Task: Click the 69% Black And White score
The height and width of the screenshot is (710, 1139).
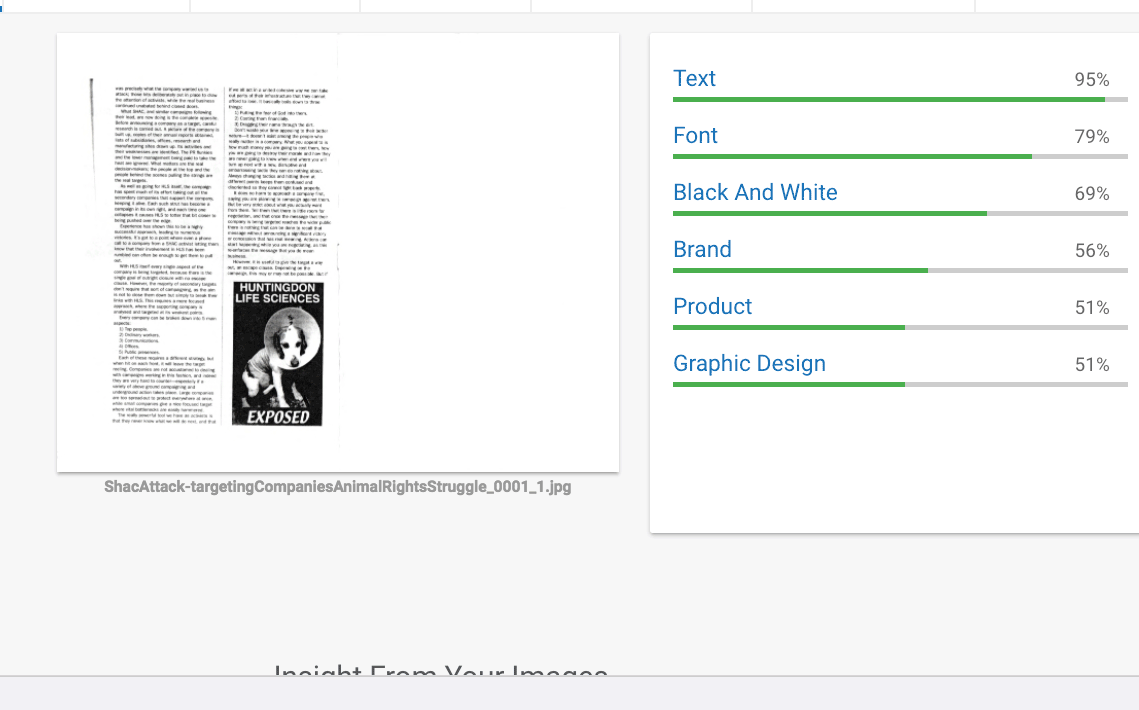Action: coord(1092,194)
